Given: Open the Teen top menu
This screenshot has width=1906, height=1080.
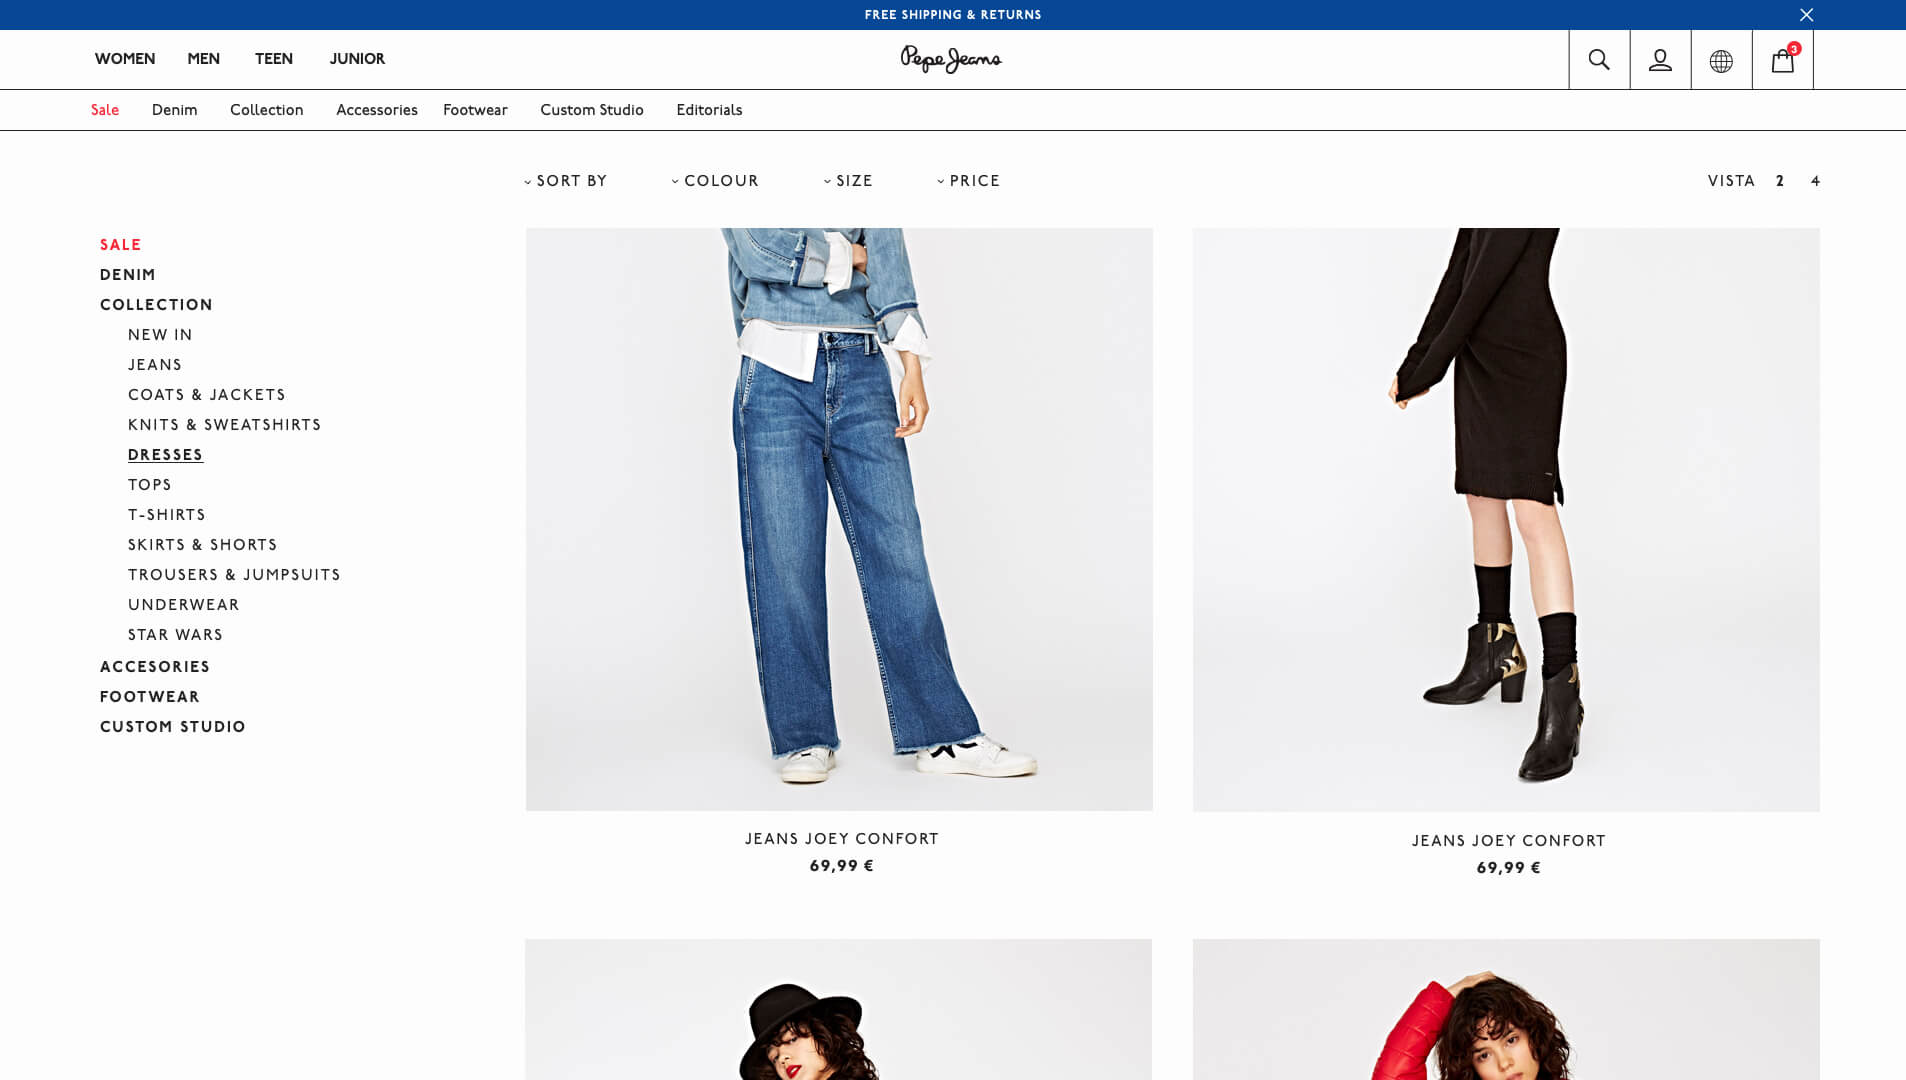Looking at the screenshot, I should click(273, 59).
